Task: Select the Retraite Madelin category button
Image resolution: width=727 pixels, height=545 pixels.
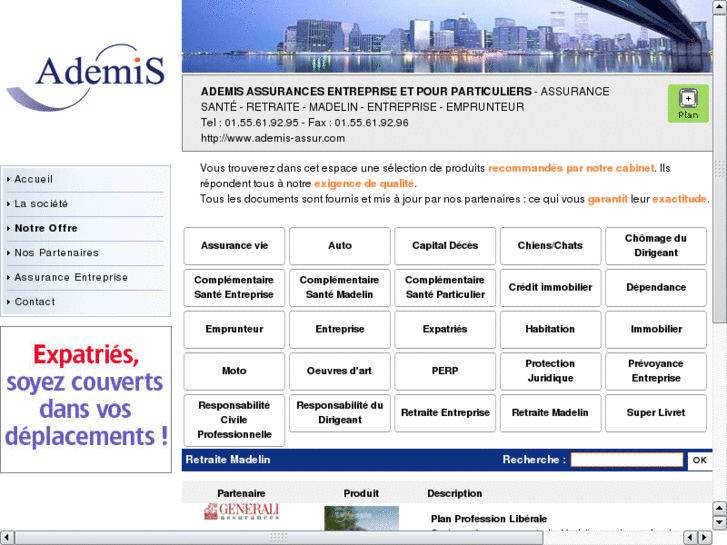Action: [x=550, y=413]
